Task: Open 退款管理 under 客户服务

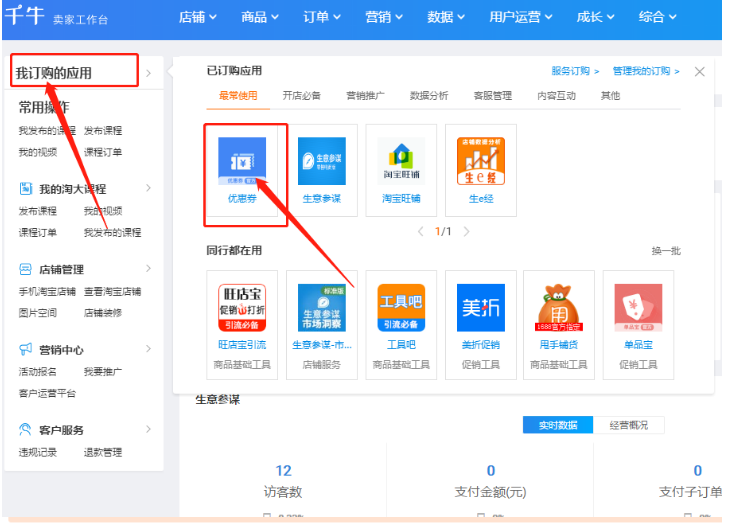Action: (103, 452)
